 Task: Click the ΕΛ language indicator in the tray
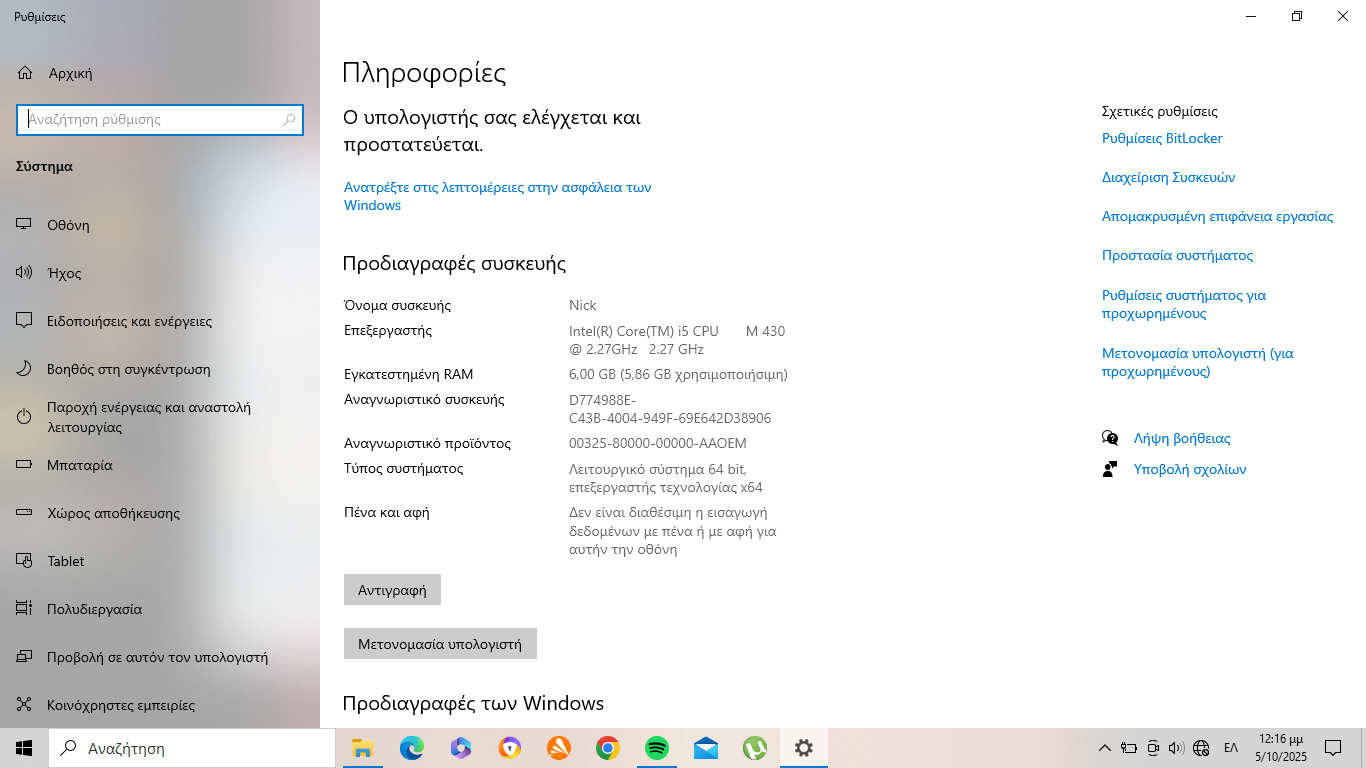point(1231,748)
